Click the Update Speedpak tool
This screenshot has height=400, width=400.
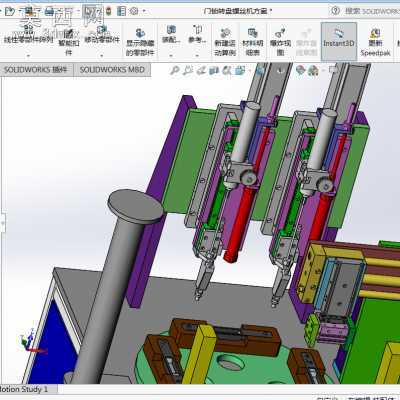point(375,43)
